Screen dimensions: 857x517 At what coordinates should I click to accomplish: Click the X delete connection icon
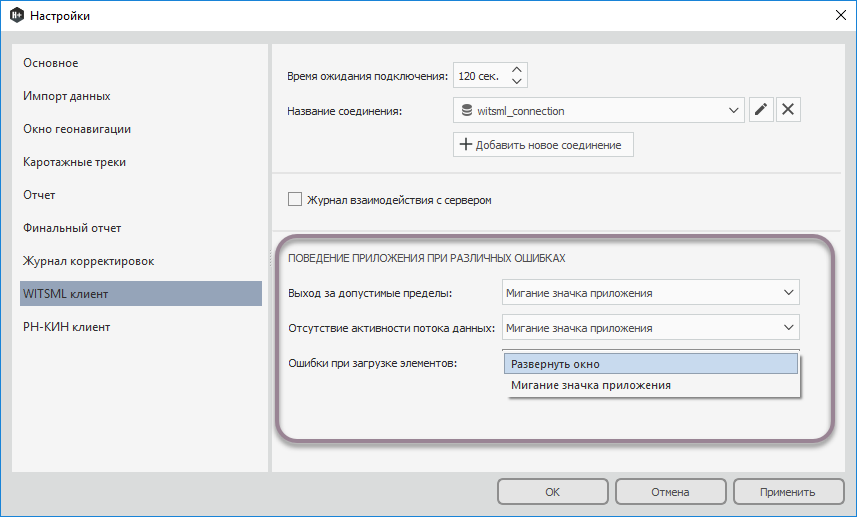[x=788, y=110]
